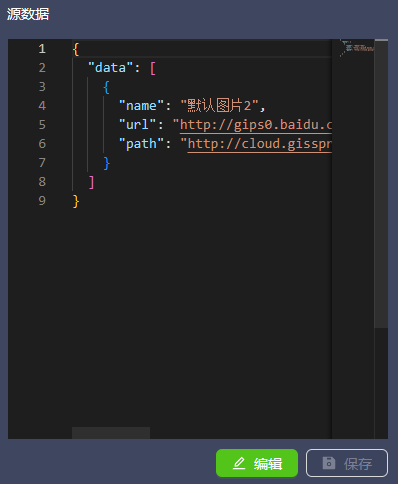Image resolution: width=398 pixels, height=484 pixels.
Task: Click the "url" key on line 5
Action: click(x=137, y=125)
